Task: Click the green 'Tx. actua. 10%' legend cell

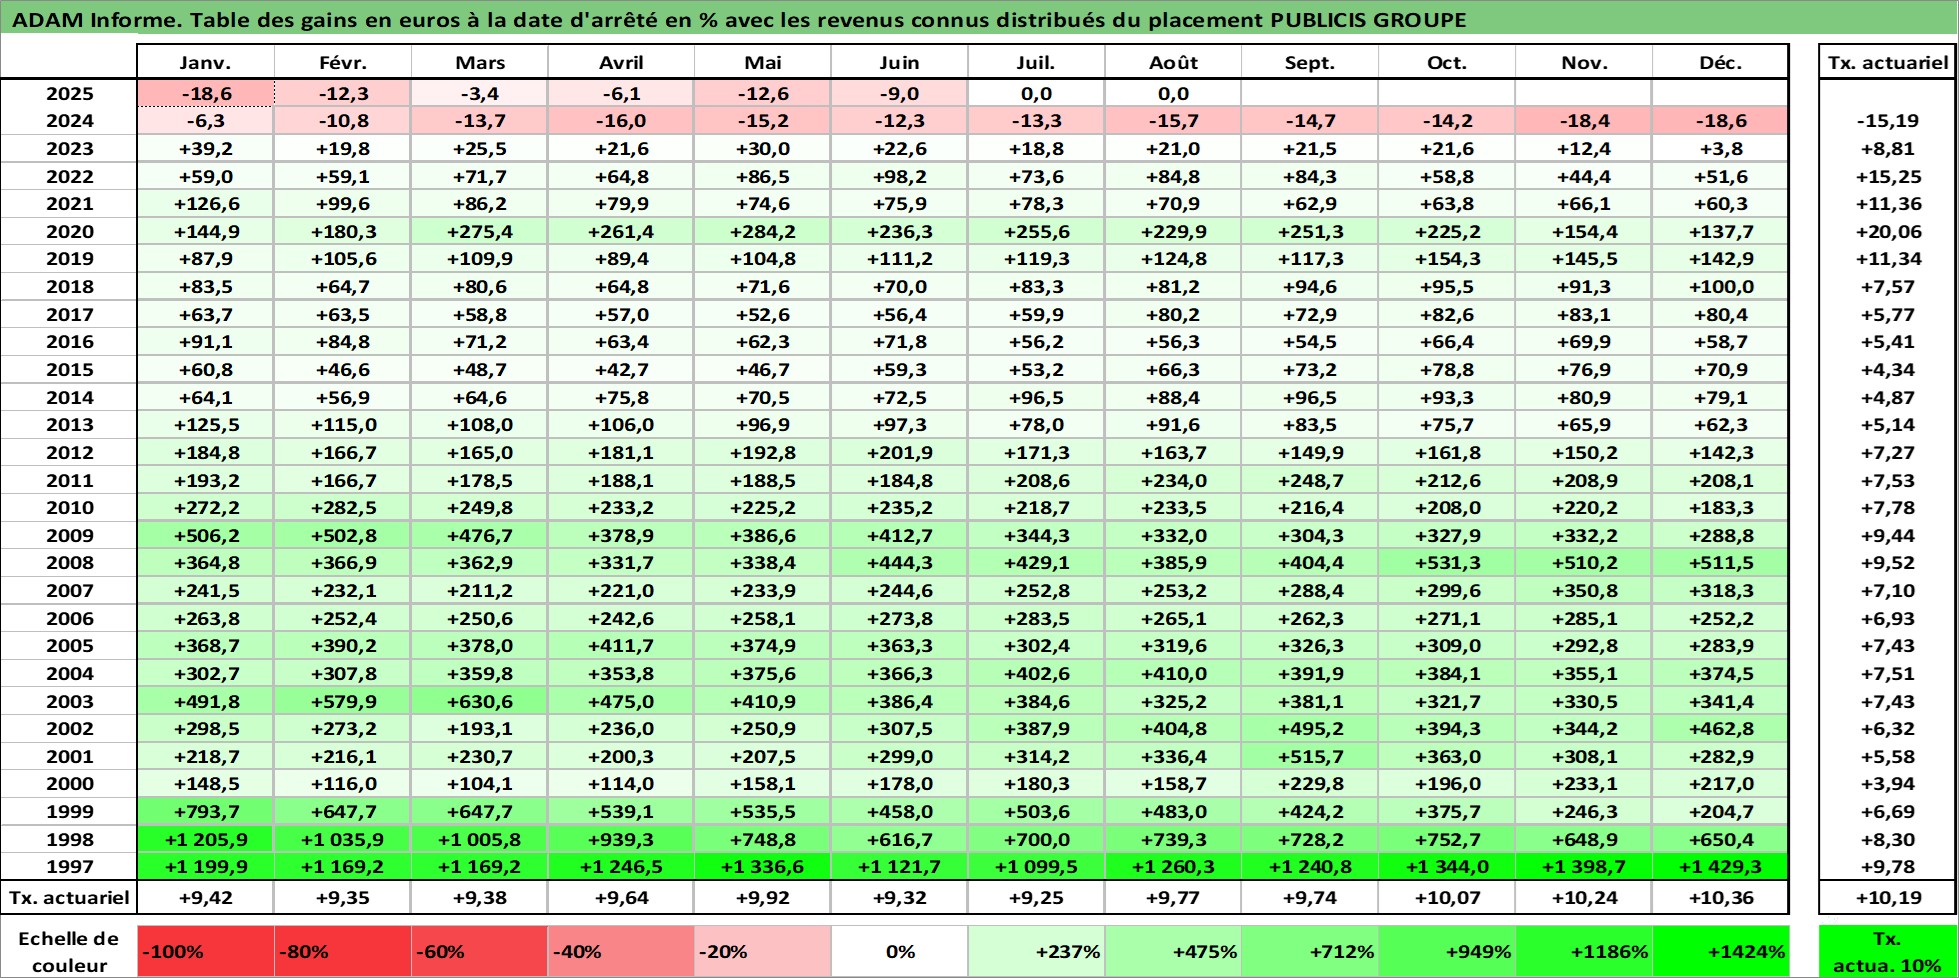Action: (1887, 952)
